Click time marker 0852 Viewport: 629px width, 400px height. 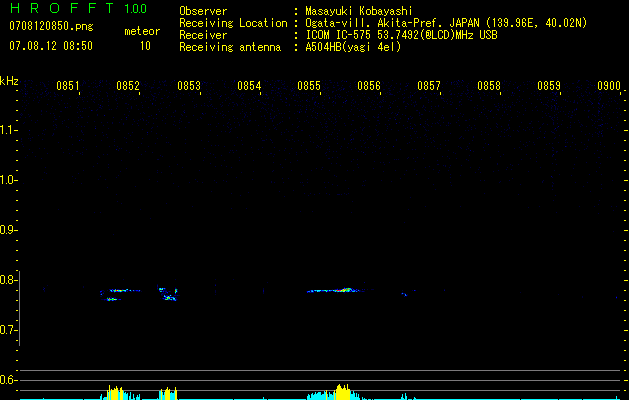click(x=128, y=86)
